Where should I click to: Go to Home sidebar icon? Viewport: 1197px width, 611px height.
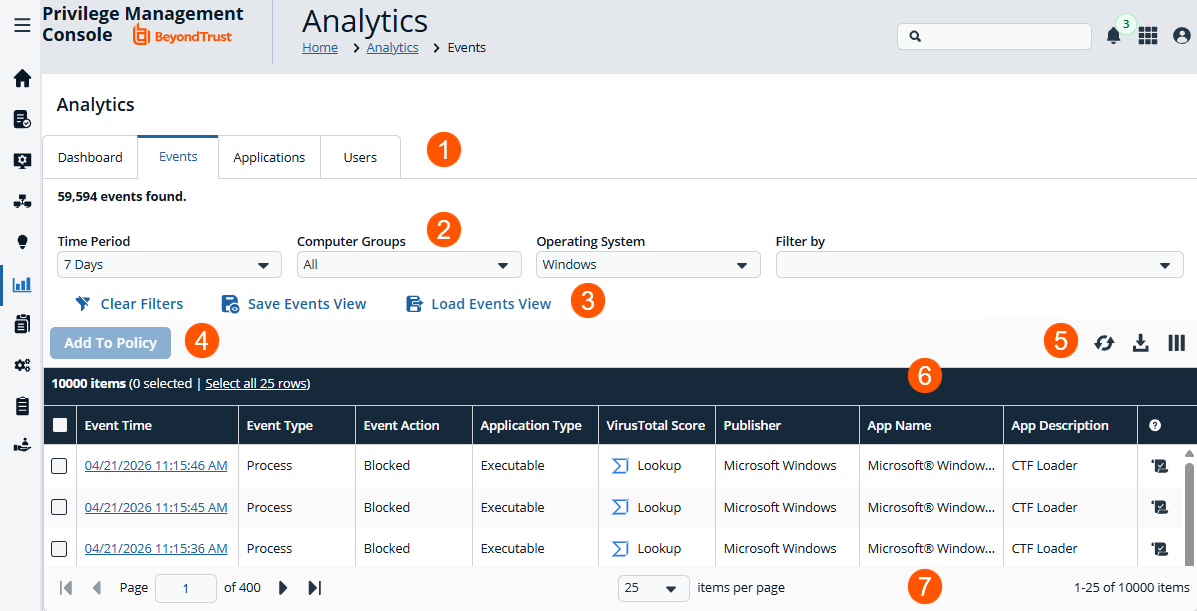pos(22,78)
